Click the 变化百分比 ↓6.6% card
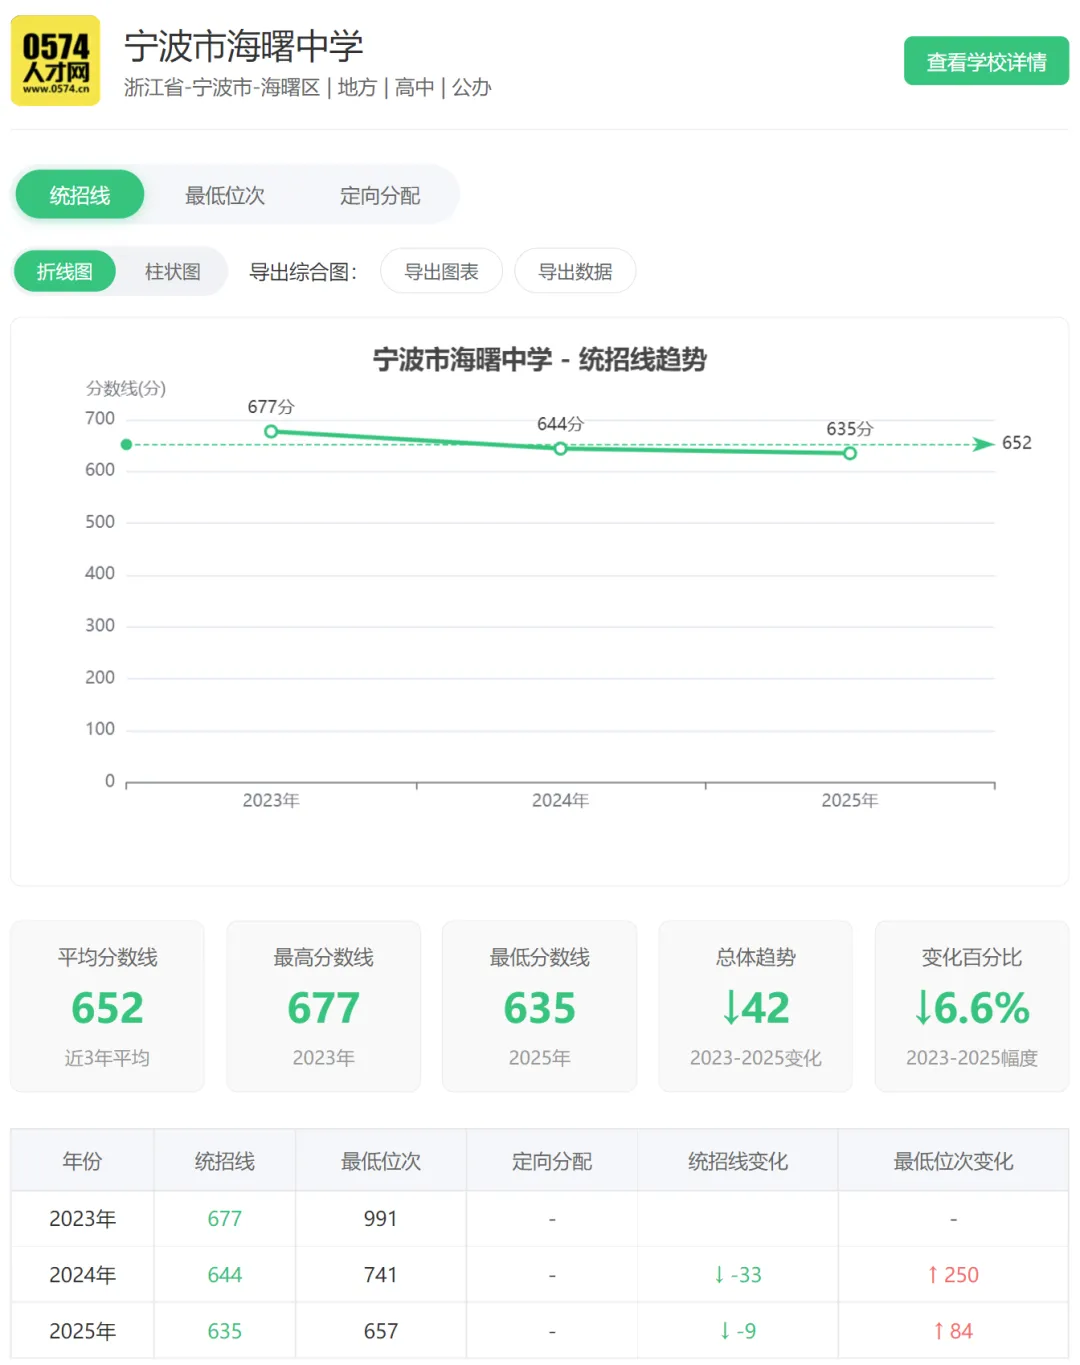The height and width of the screenshot is (1365, 1080). [971, 1006]
